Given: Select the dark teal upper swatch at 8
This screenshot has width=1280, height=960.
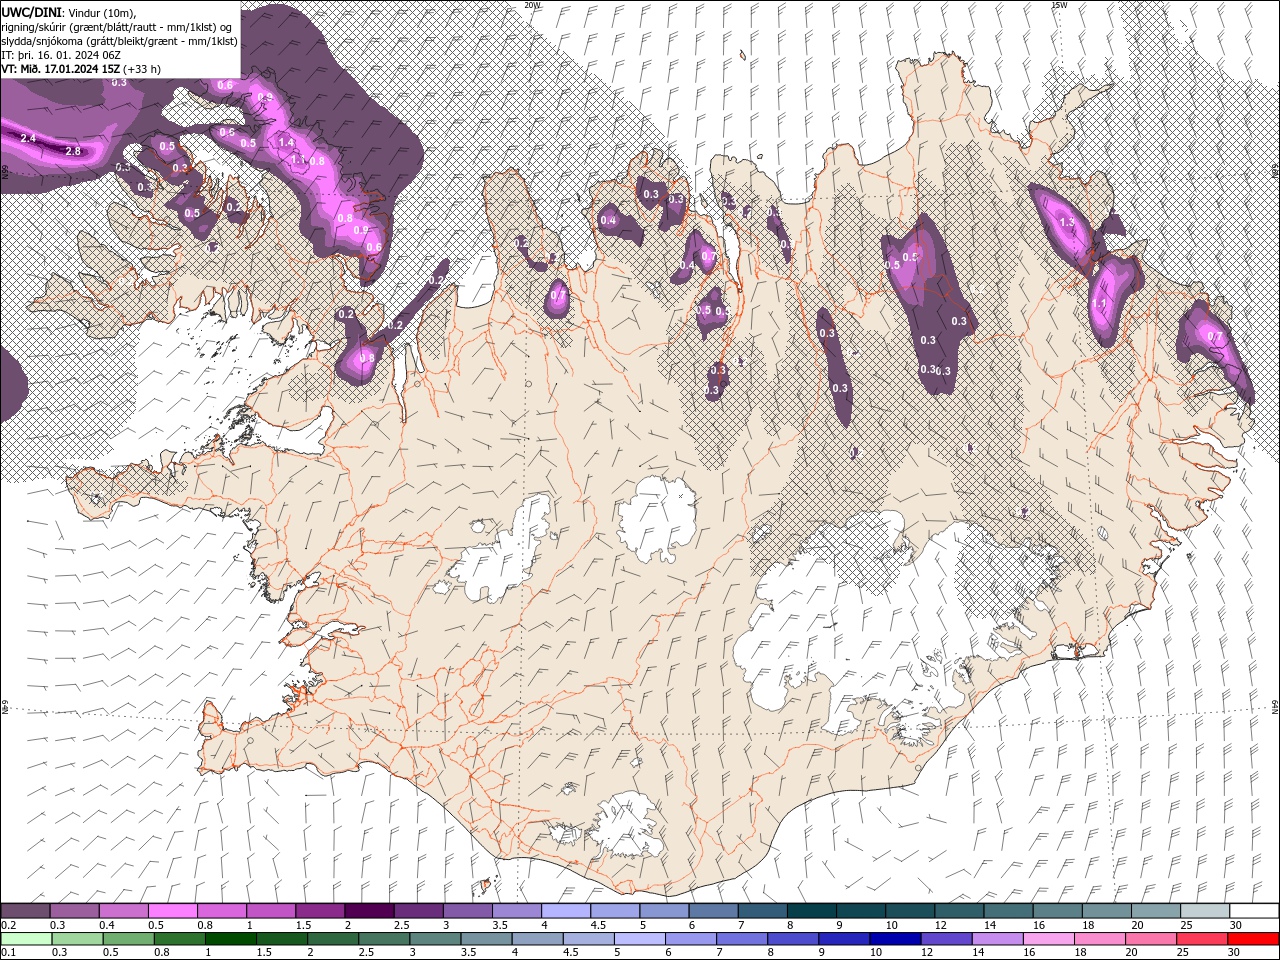Looking at the screenshot, I should click(x=811, y=911).
